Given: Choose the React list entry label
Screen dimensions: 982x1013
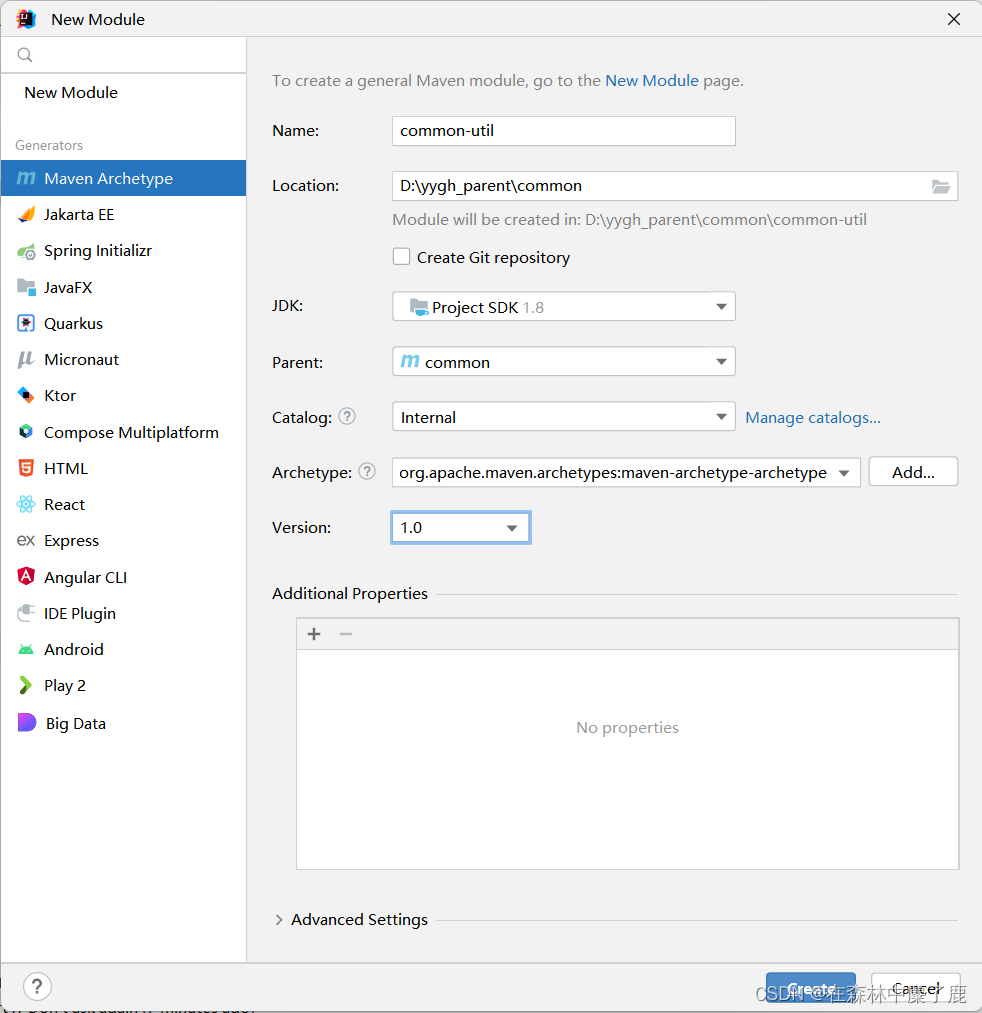Looking at the screenshot, I should (x=64, y=505).
